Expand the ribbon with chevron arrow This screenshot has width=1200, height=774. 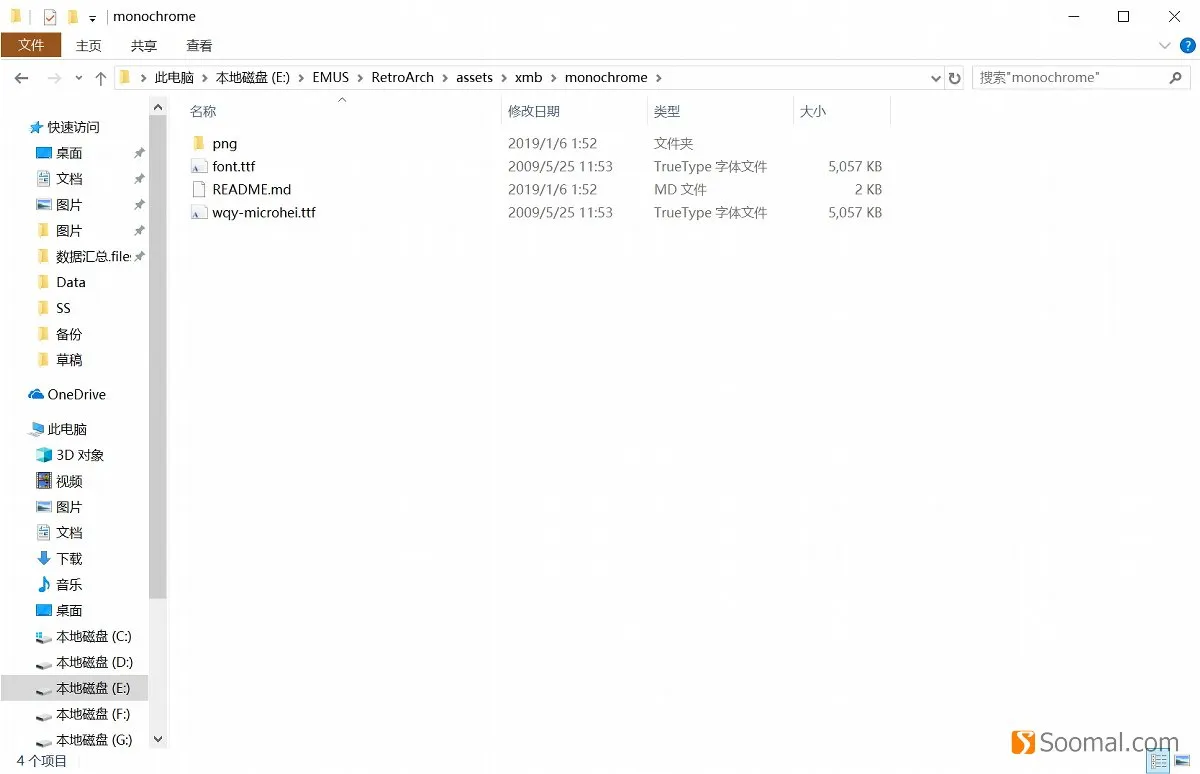[1165, 46]
